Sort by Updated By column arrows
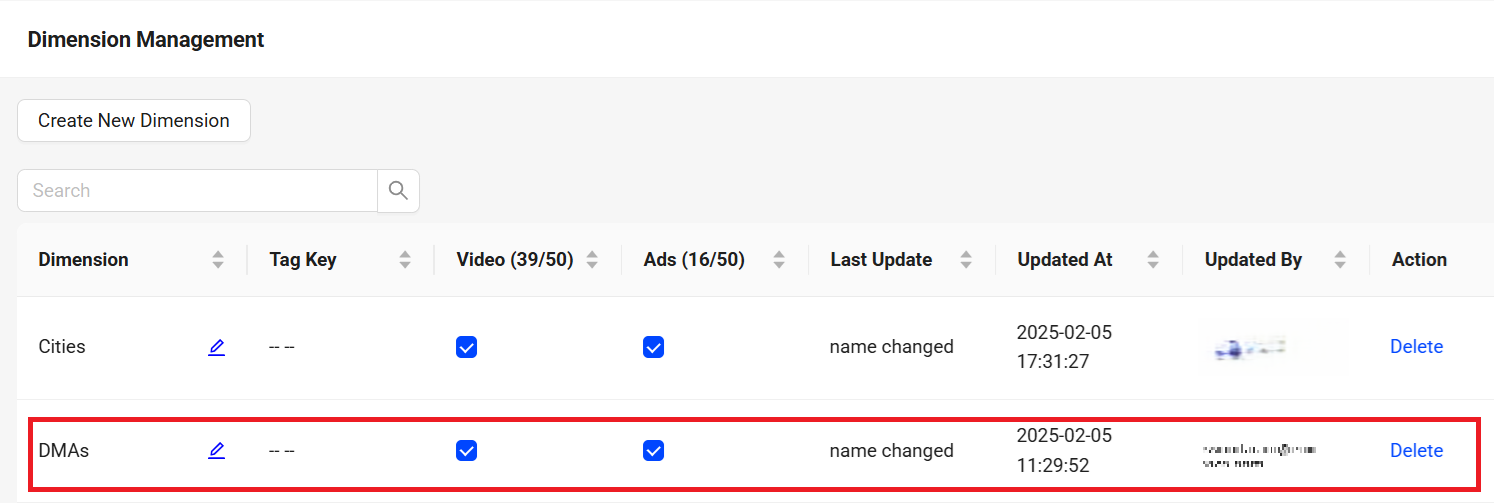The width and height of the screenshot is (1494, 503). tap(1340, 260)
